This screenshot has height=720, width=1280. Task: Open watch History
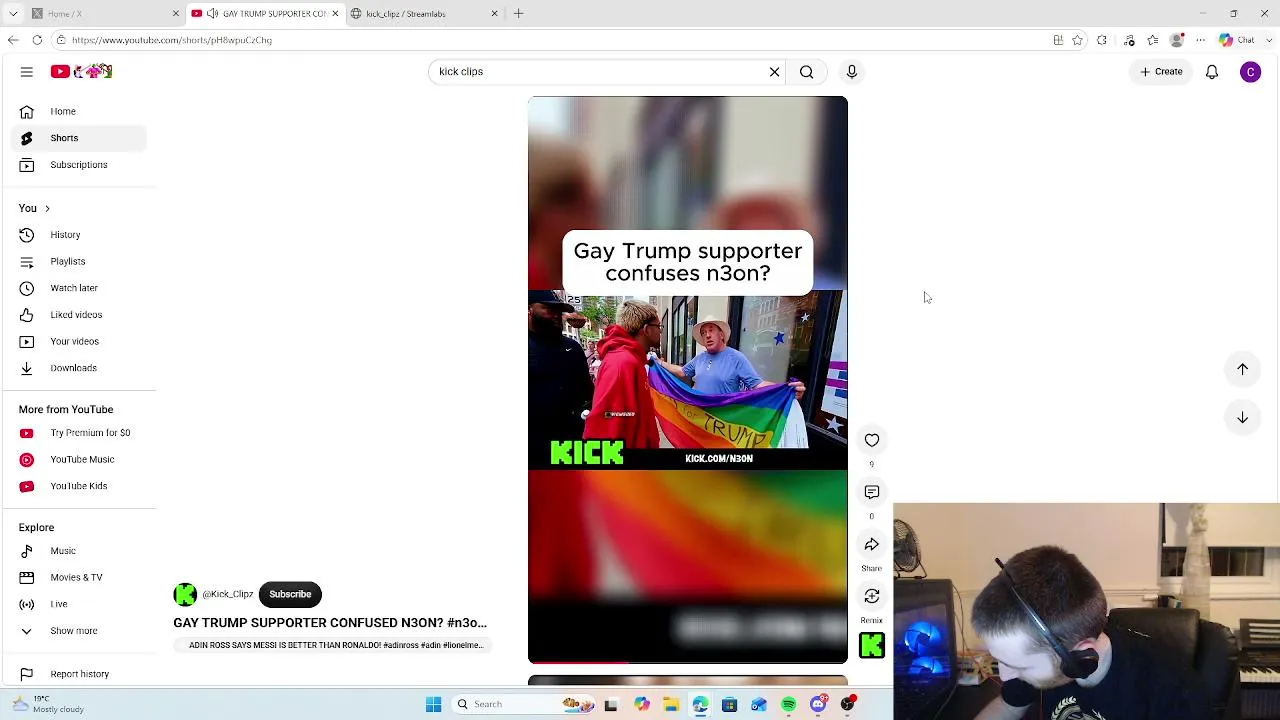click(80, 235)
